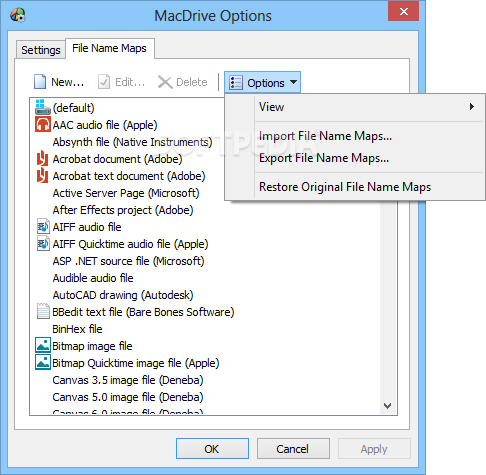The width and height of the screenshot is (486, 475).
Task: Select AIFF Quicktime audio file (Apple) entry
Action: pyautogui.click(x=130, y=244)
